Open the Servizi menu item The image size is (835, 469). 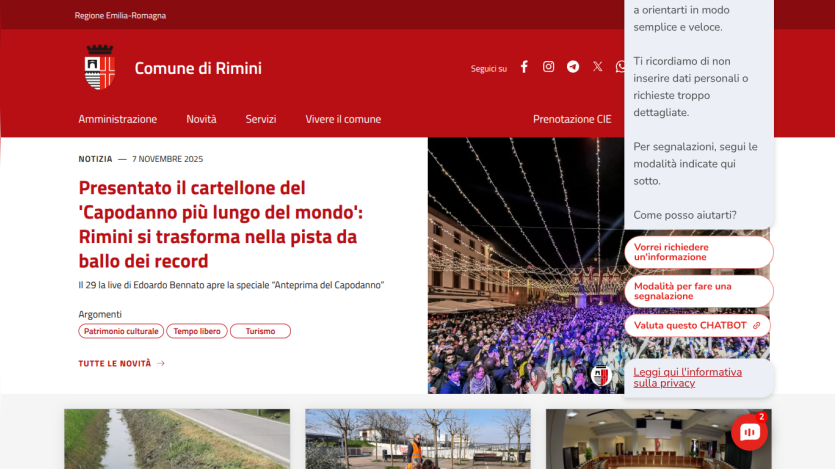pos(261,119)
